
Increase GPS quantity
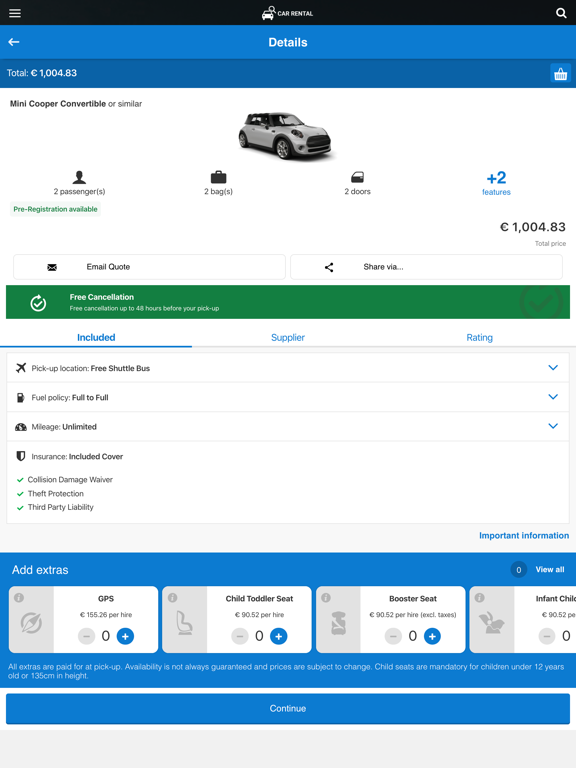click(x=125, y=636)
